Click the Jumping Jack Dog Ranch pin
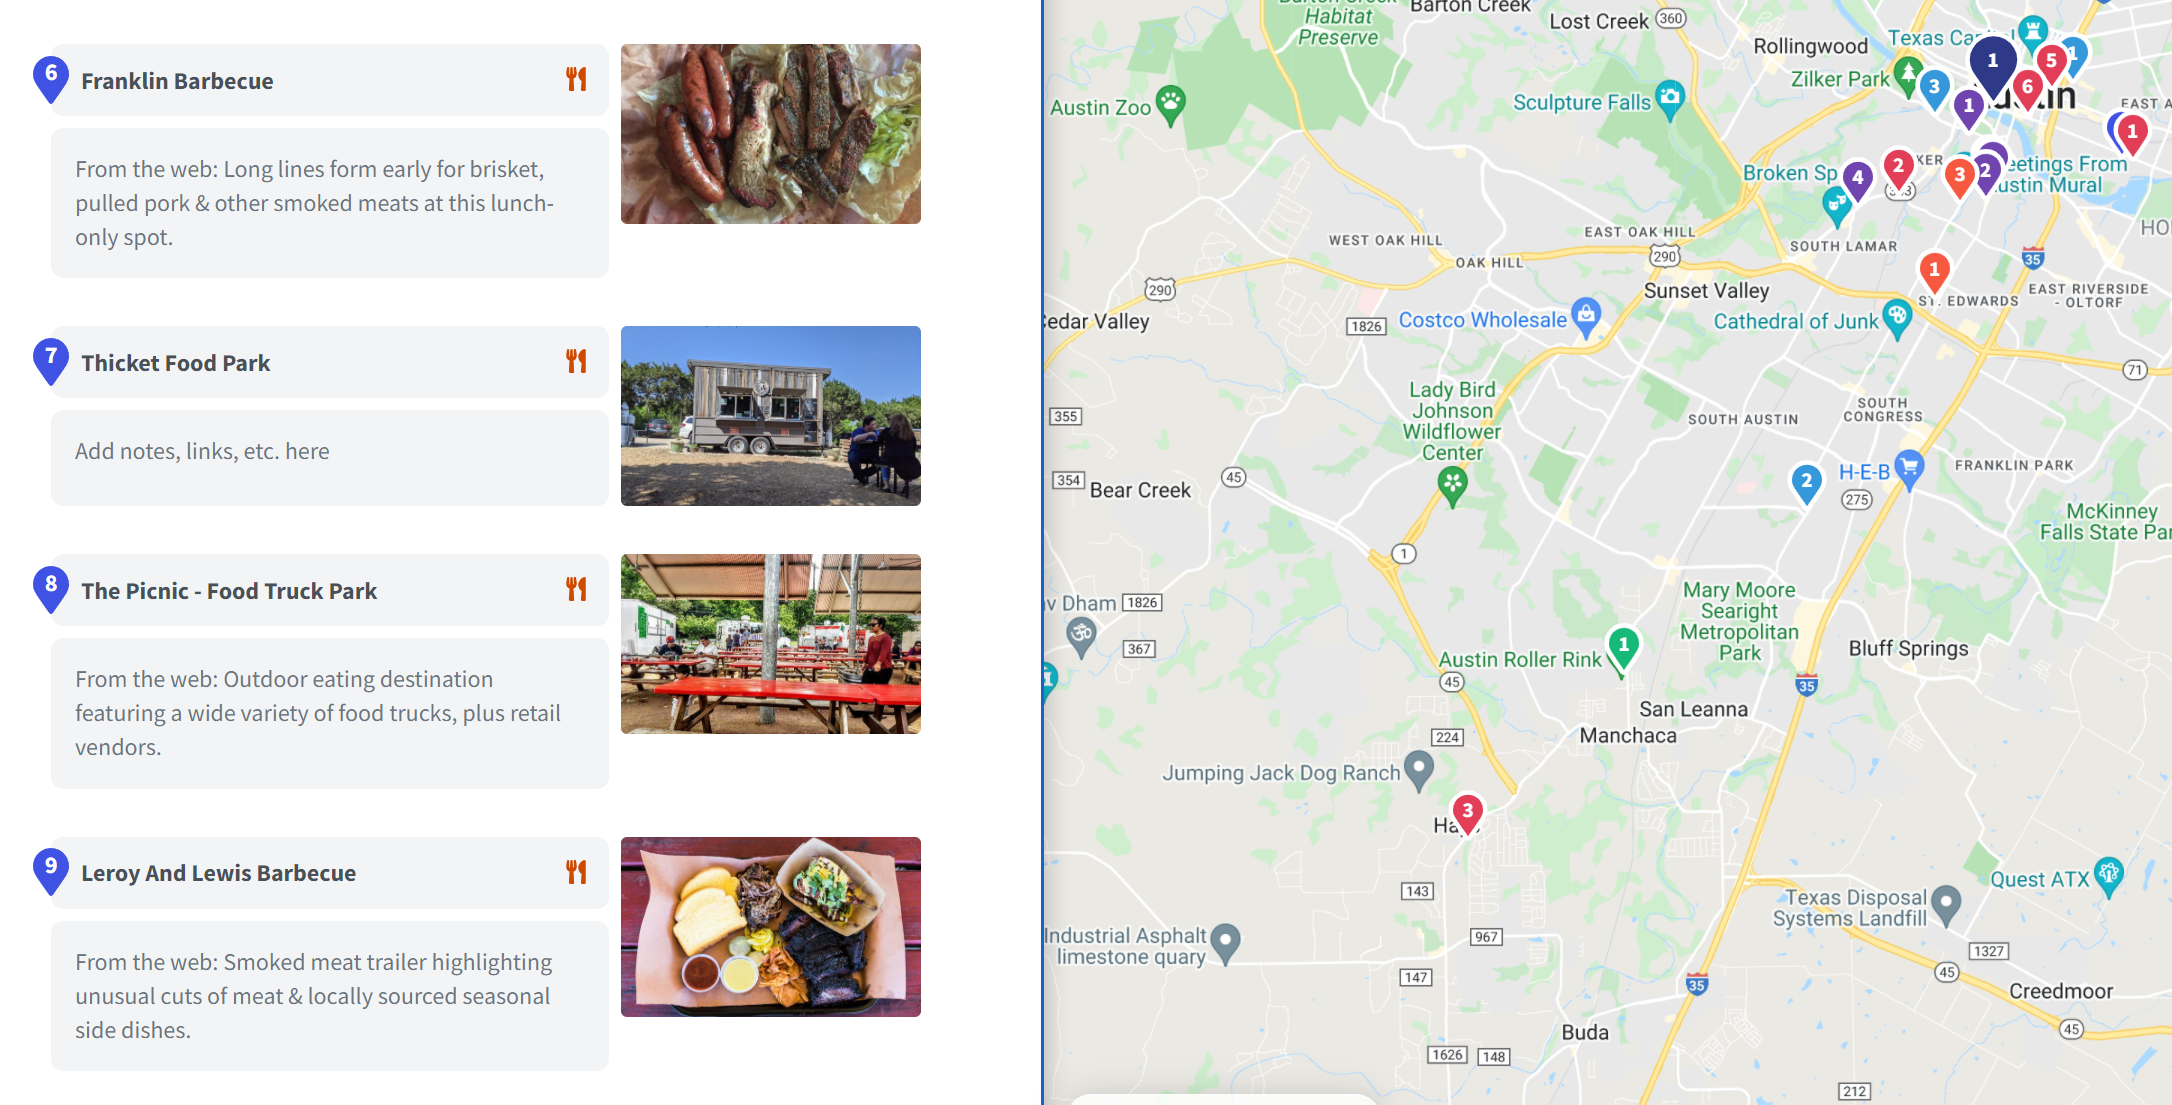Image resolution: width=2172 pixels, height=1105 pixels. (x=1419, y=770)
